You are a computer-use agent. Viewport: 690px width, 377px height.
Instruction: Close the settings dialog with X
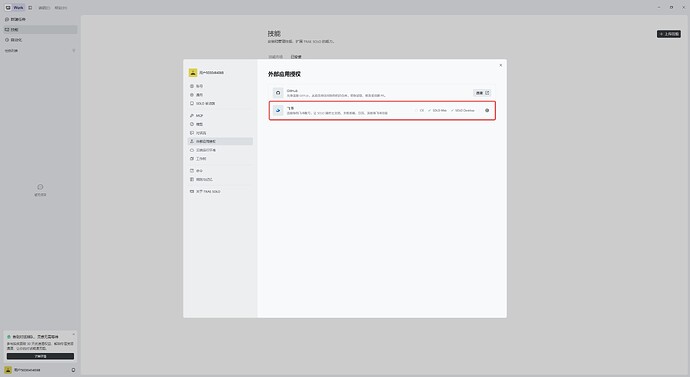pos(500,65)
